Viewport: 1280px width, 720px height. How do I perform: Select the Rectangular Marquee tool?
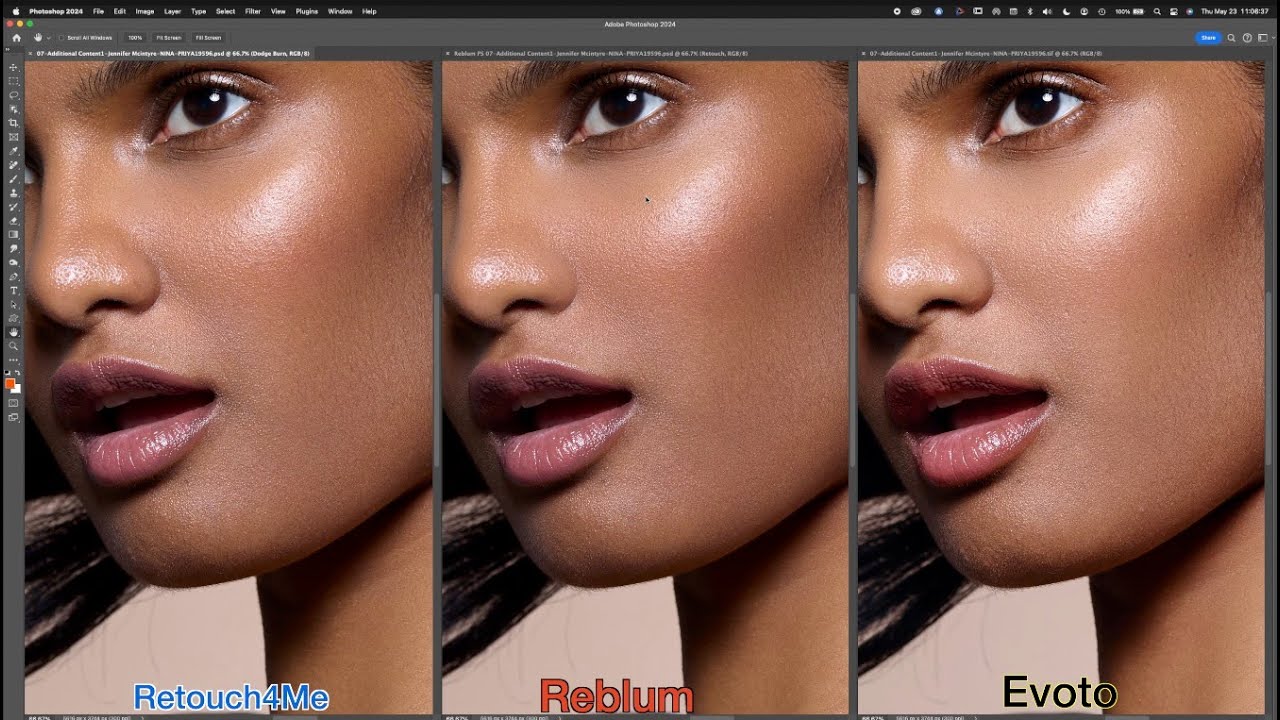pyautogui.click(x=13, y=81)
